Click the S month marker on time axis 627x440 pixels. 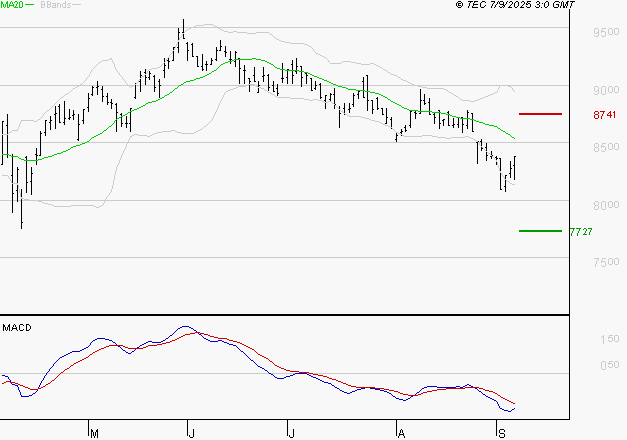click(502, 434)
